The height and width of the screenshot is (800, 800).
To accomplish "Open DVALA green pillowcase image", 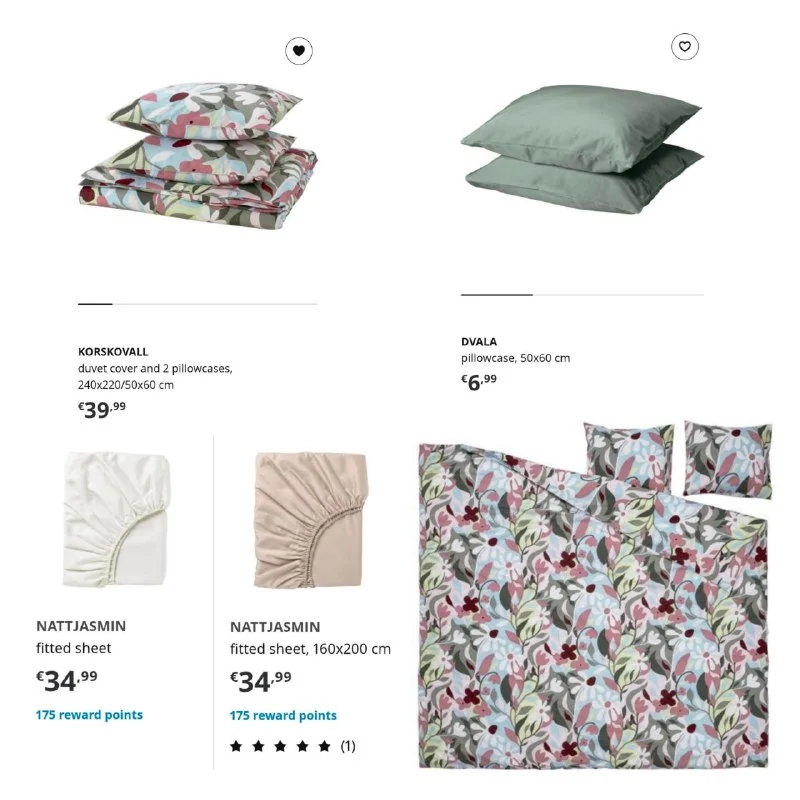I will coord(582,148).
